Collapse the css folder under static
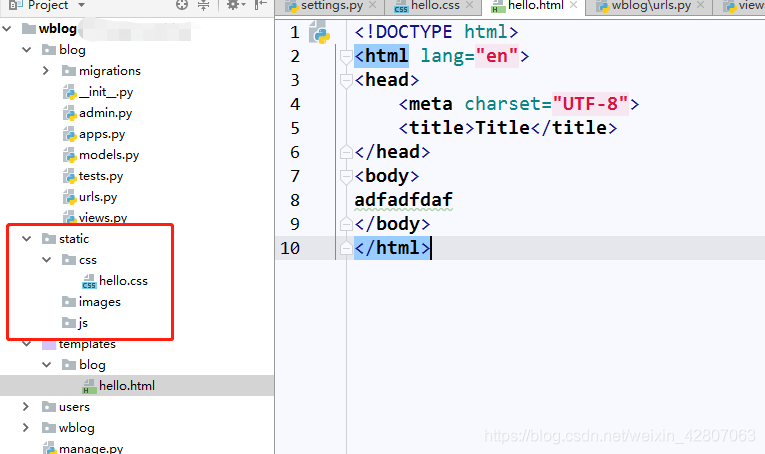This screenshot has width=765, height=454. tap(47, 259)
